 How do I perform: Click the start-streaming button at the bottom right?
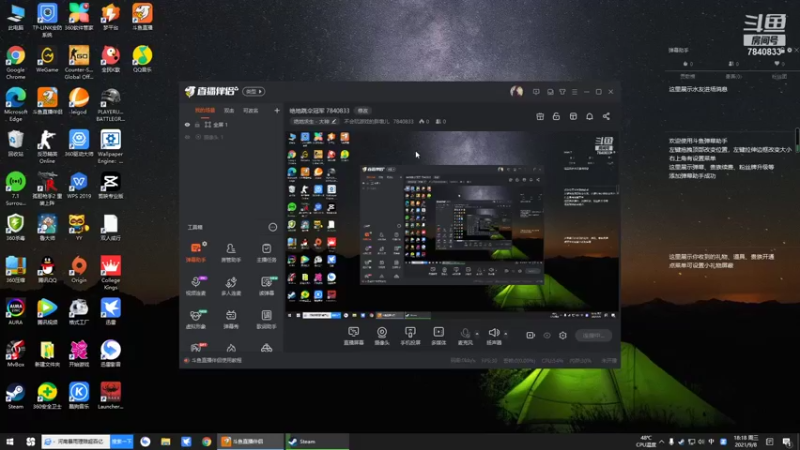593,335
